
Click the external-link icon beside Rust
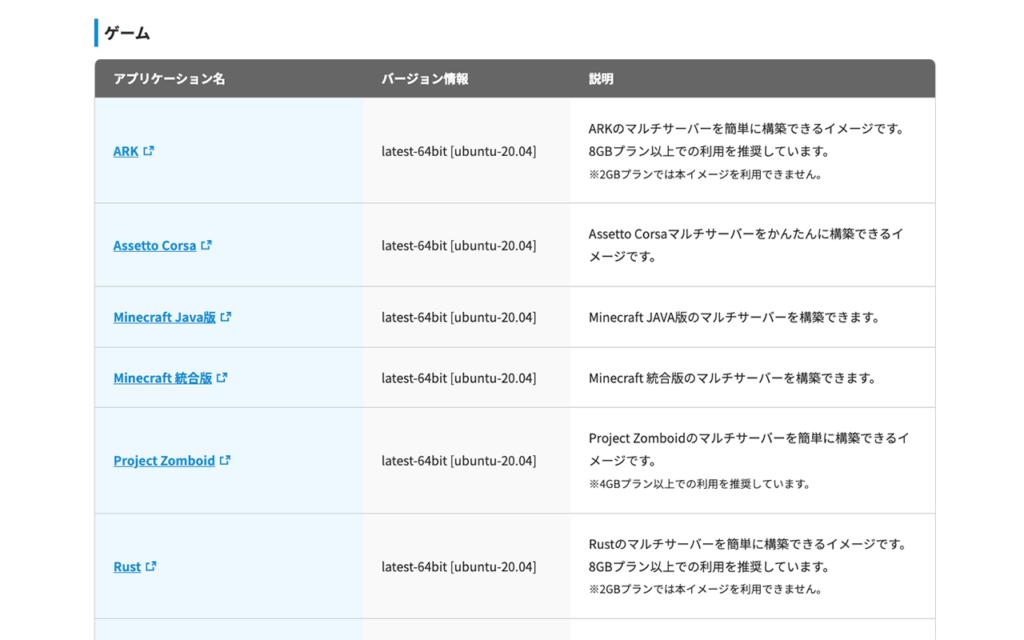click(x=151, y=566)
